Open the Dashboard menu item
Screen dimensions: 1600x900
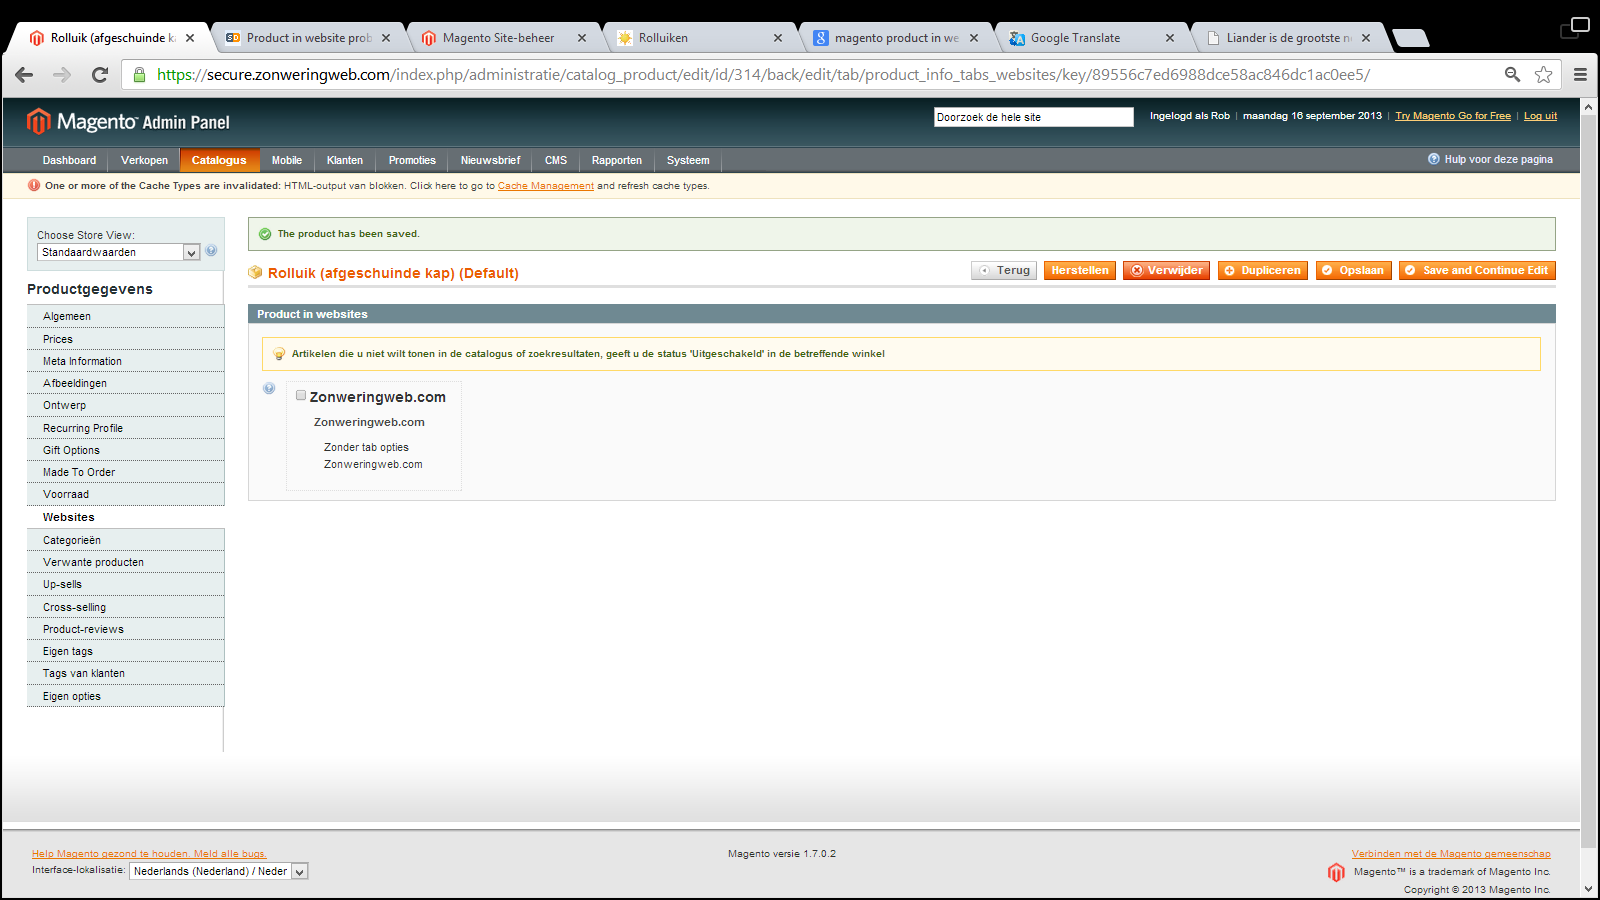click(69, 160)
